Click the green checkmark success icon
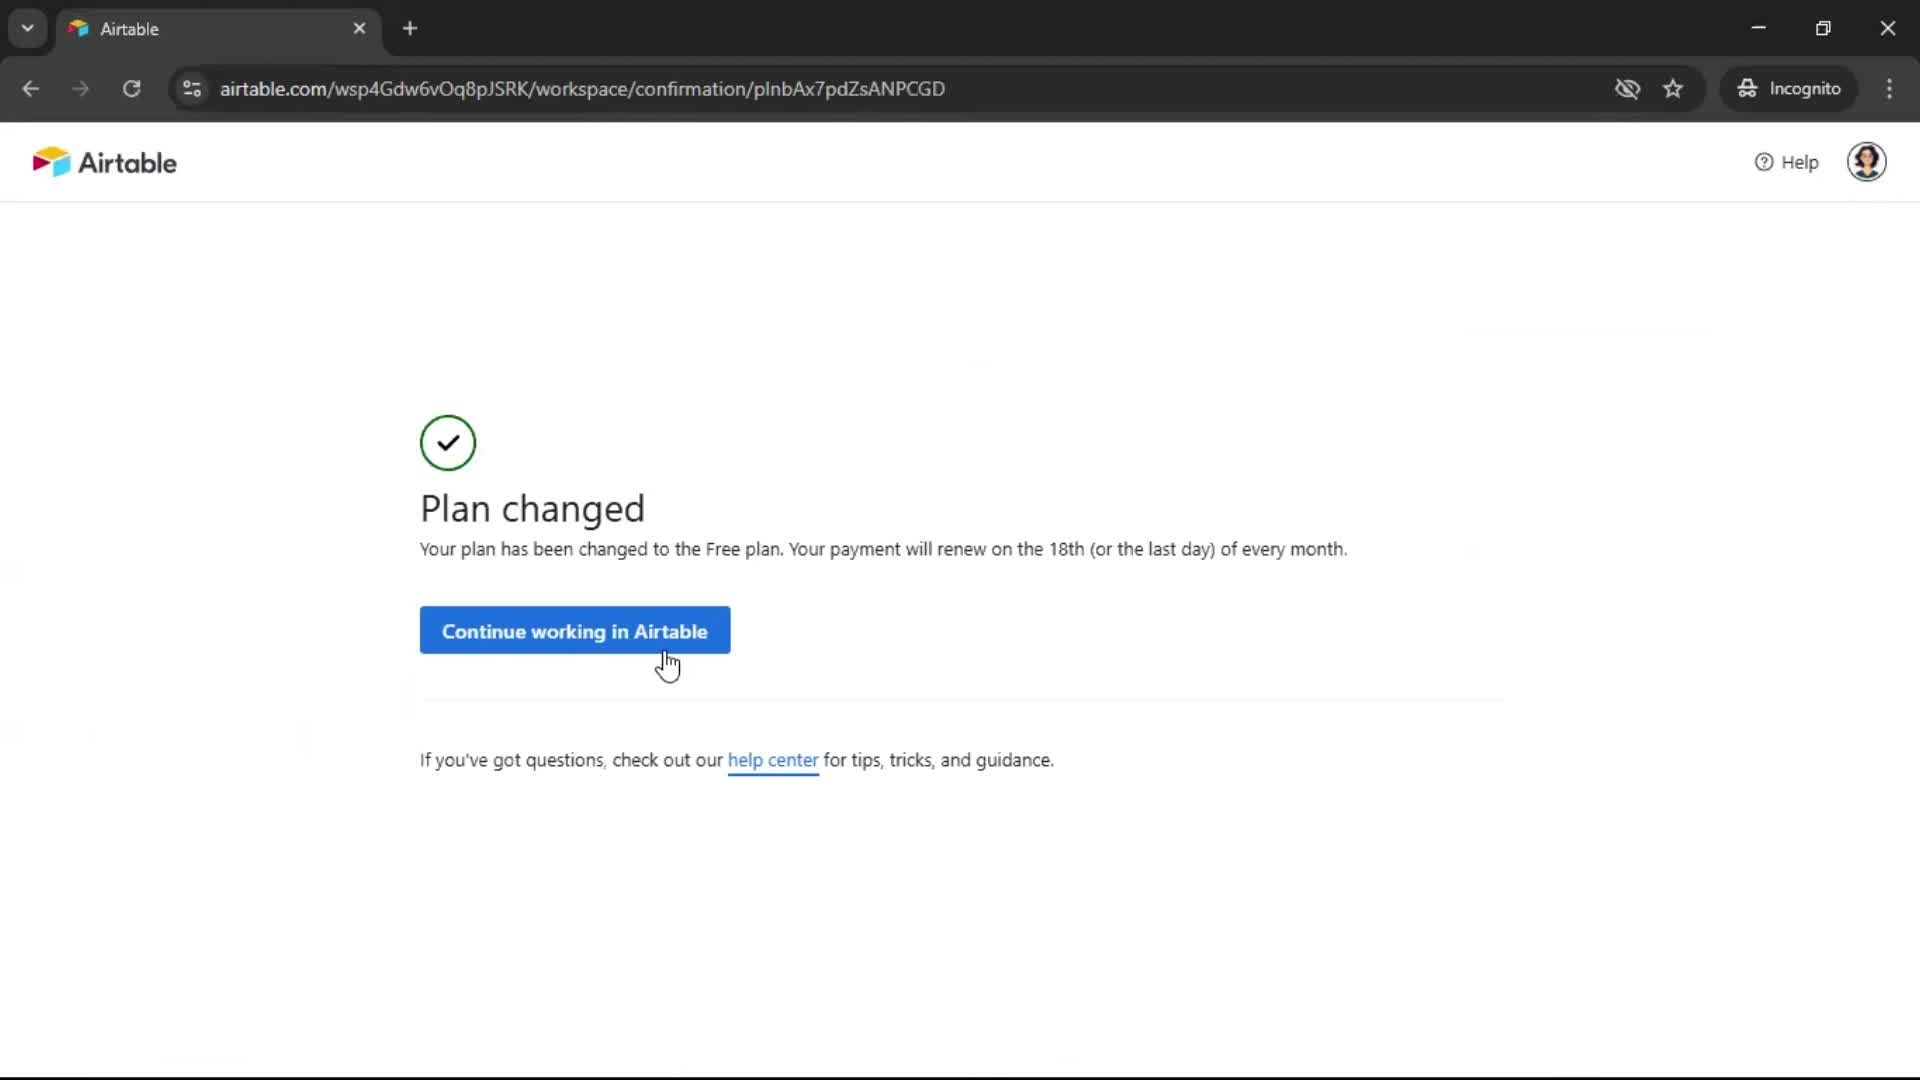This screenshot has height=1080, width=1920. (448, 443)
